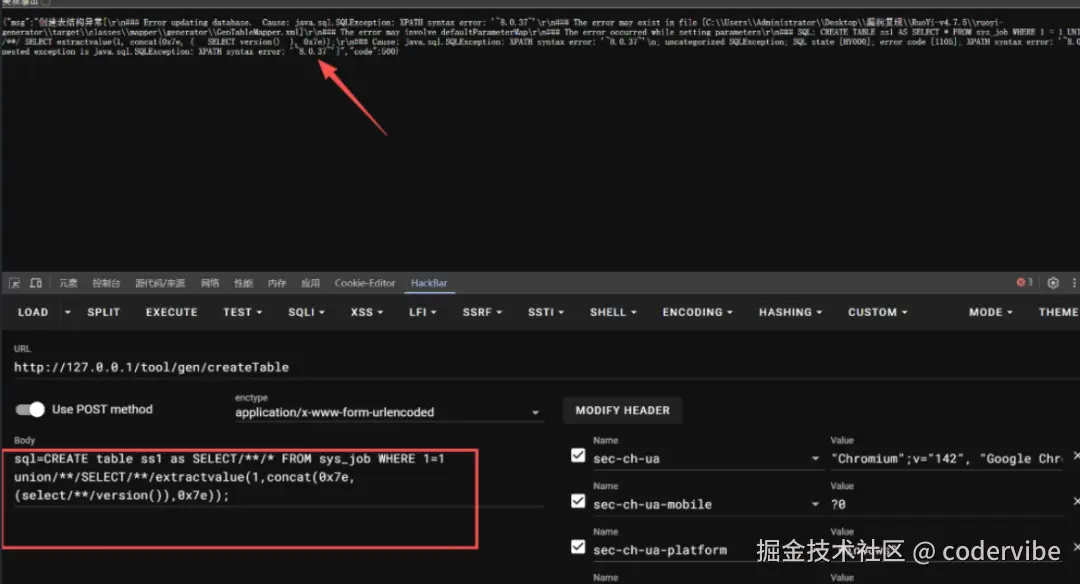
Task: Open the SHELL dropdown menu
Action: pyautogui.click(x=613, y=312)
